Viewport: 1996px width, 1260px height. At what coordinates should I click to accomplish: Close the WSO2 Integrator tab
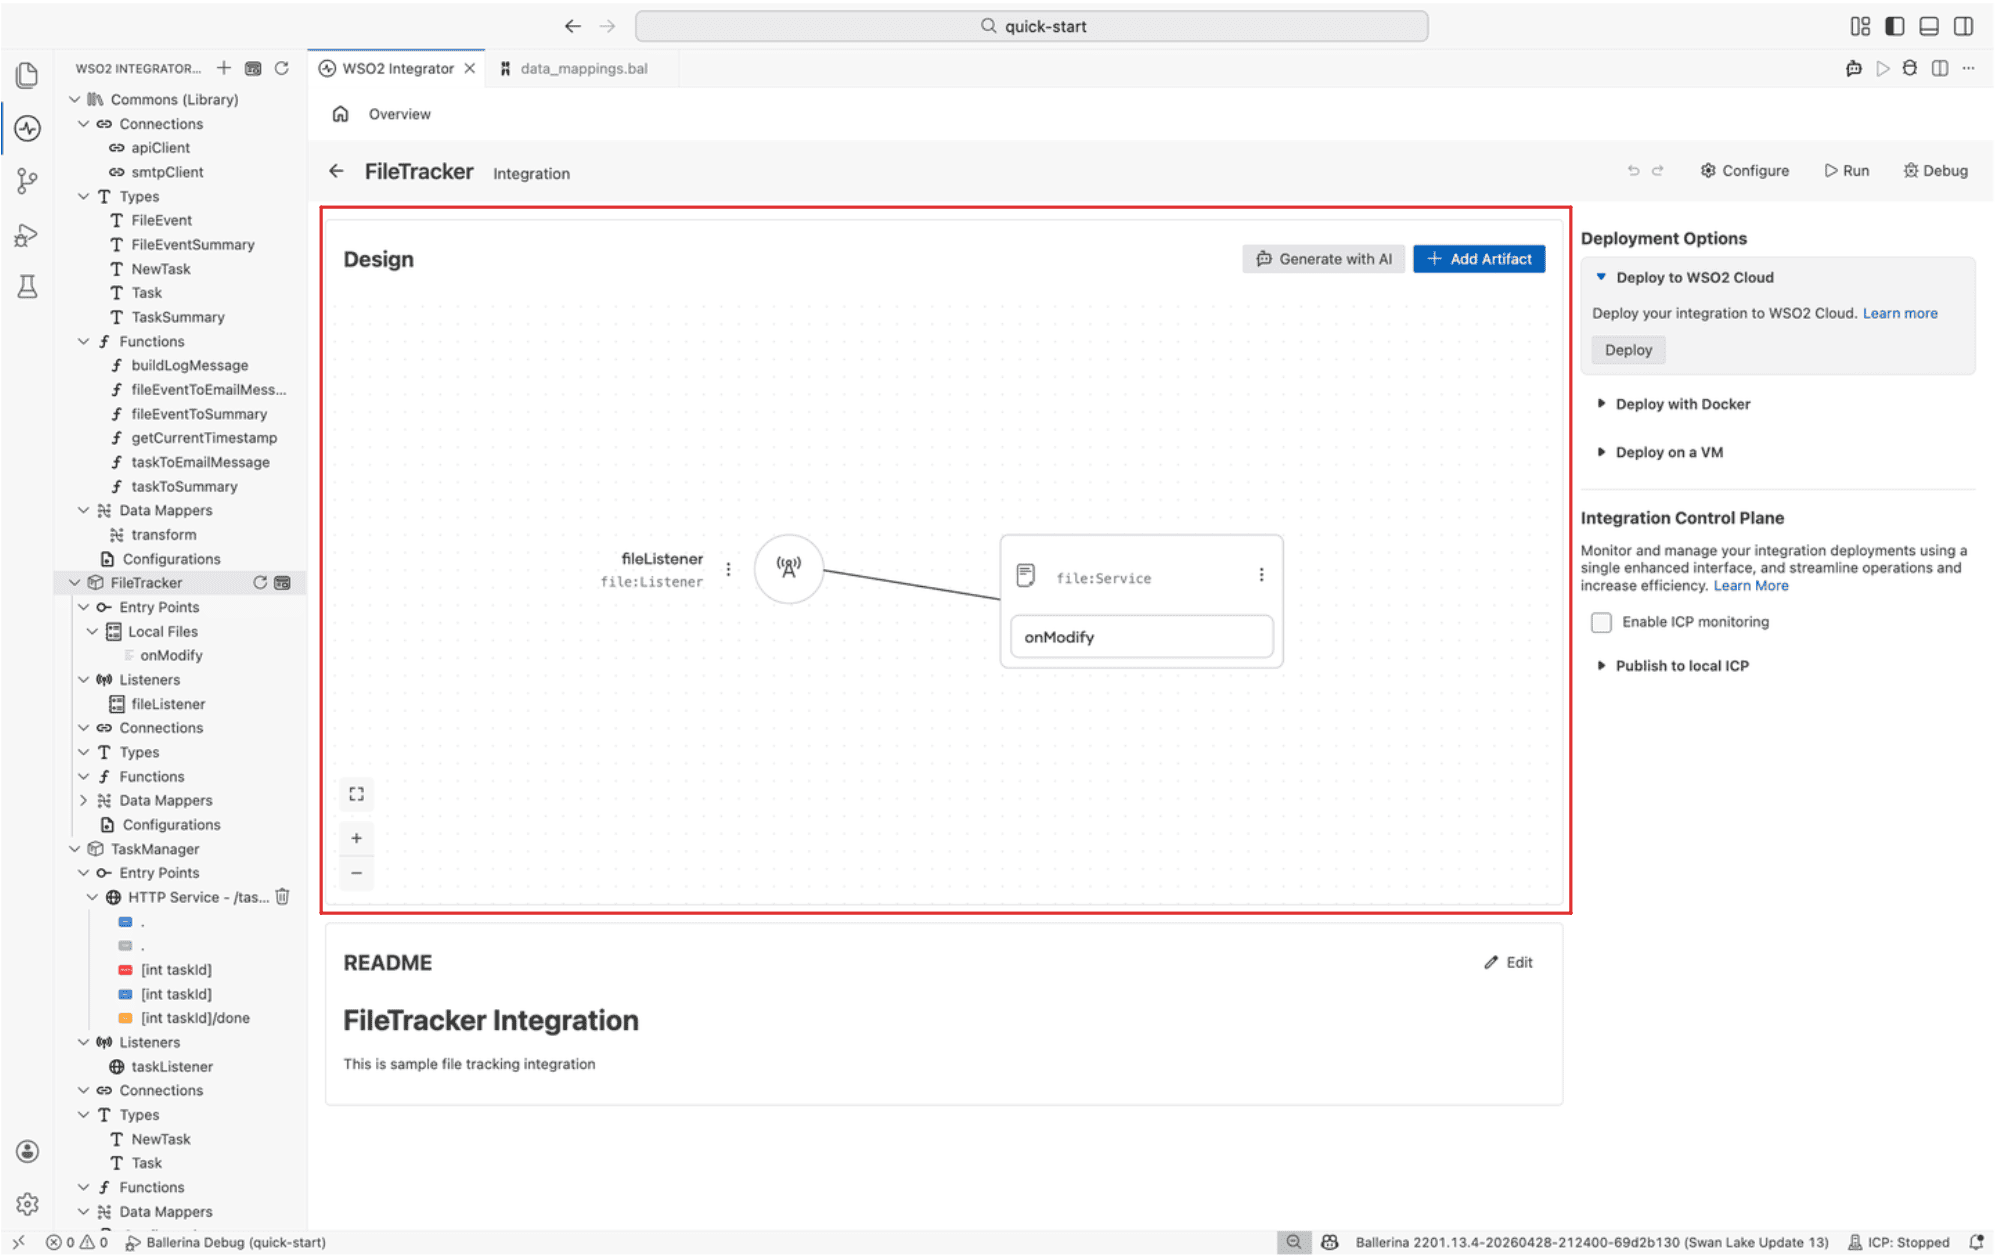tap(470, 68)
